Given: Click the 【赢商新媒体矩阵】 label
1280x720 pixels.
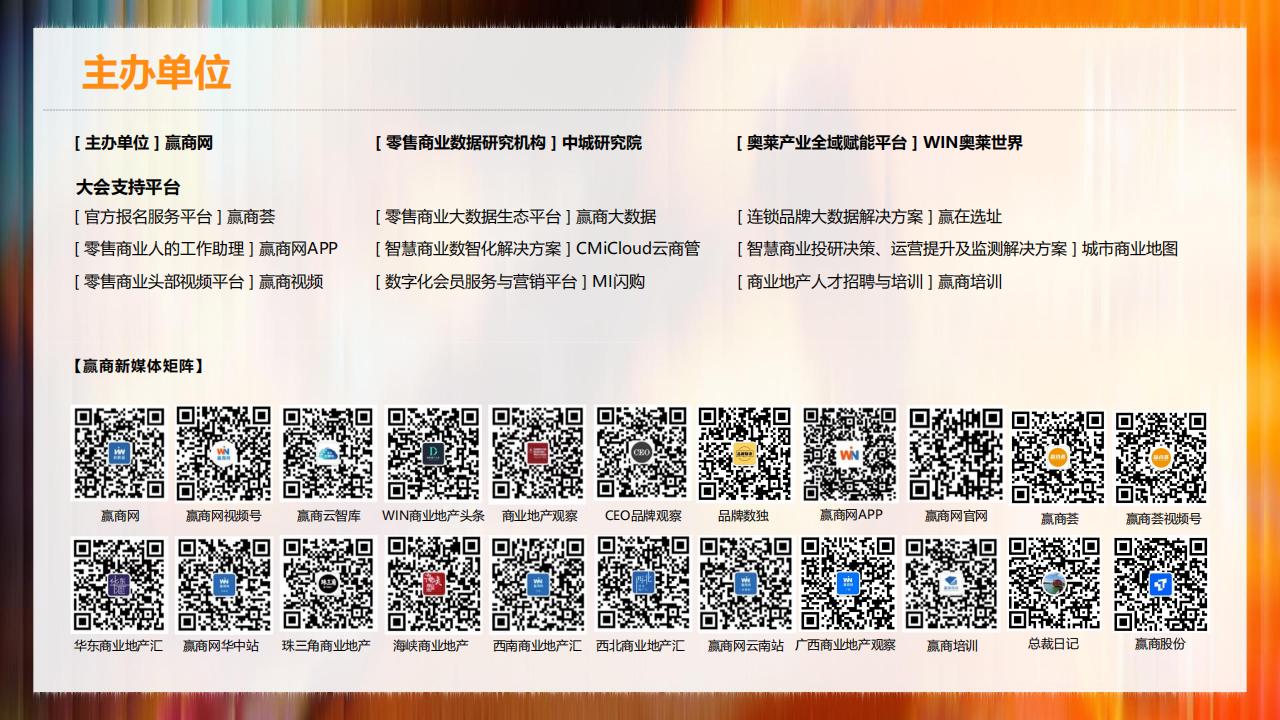Looking at the screenshot, I should (x=139, y=366).
